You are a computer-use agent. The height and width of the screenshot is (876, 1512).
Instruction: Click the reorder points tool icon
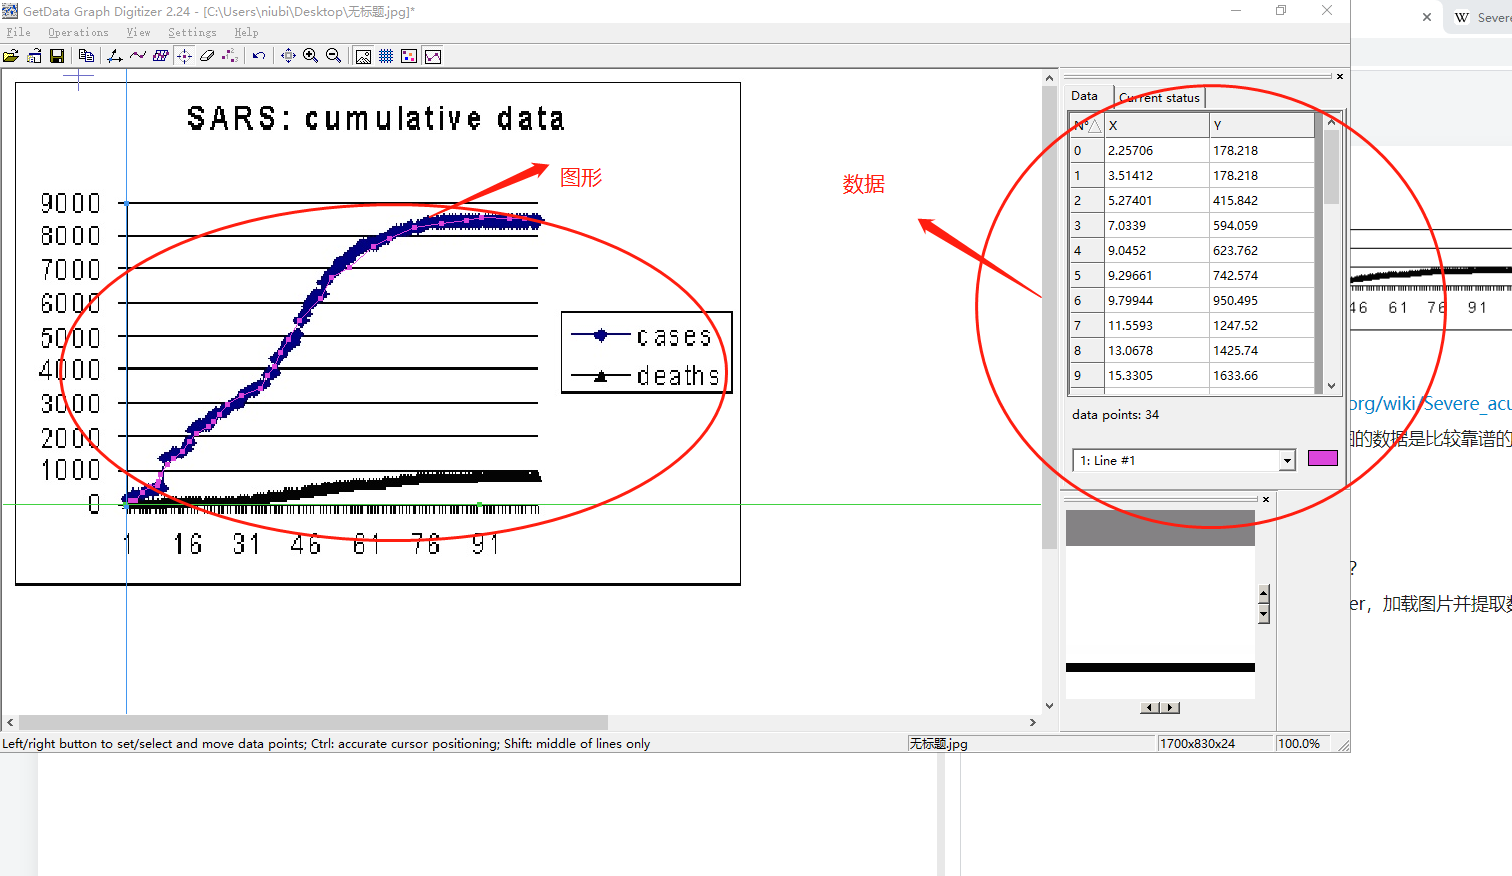coord(230,56)
